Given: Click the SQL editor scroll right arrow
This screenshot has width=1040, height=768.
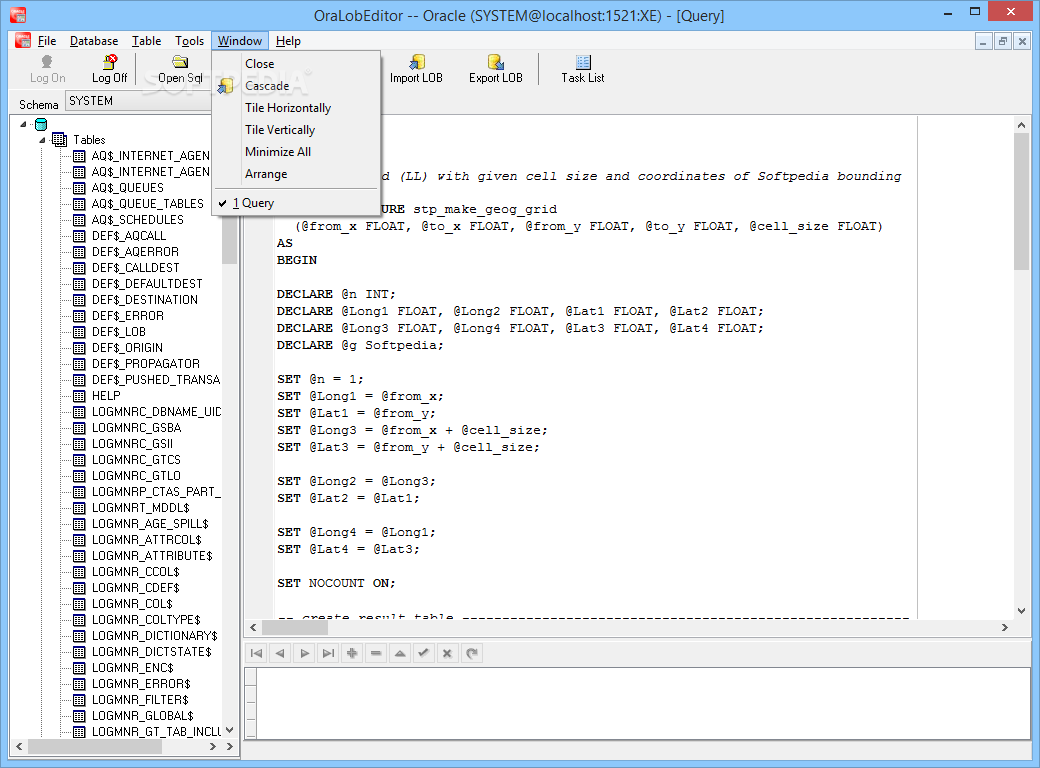Looking at the screenshot, I should click(x=1005, y=627).
